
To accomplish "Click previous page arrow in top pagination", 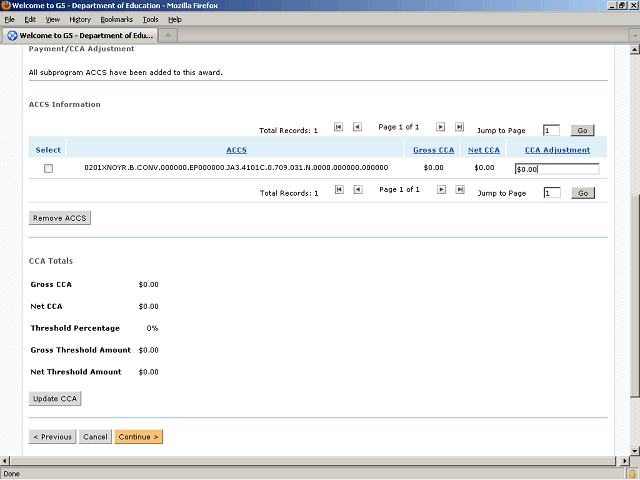I will tap(358, 128).
